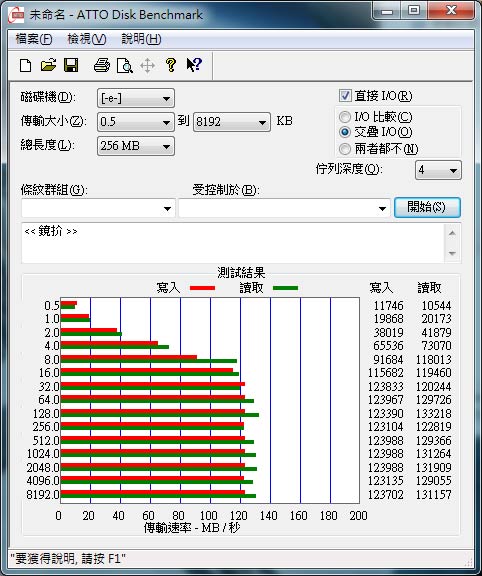Open the 磁碟機 drive dropdown showing [-e-]
Screen dimensions: 482x576
click(x=136, y=98)
